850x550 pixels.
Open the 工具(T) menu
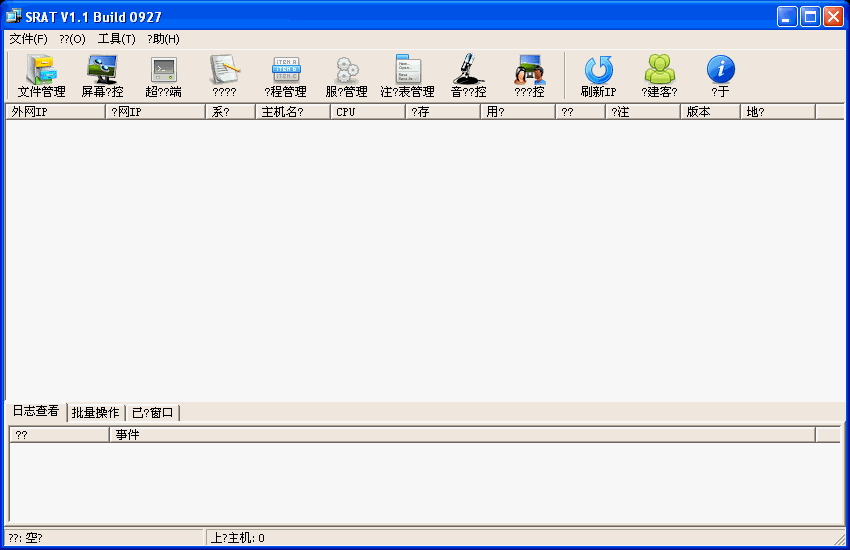tap(116, 39)
